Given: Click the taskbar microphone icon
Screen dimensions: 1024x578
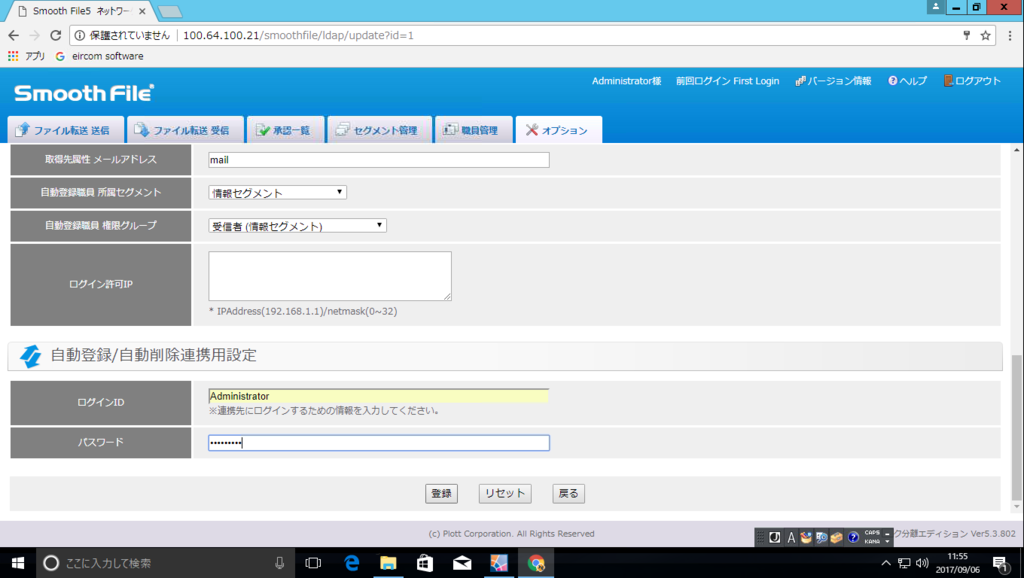Looking at the screenshot, I should (x=279, y=563).
